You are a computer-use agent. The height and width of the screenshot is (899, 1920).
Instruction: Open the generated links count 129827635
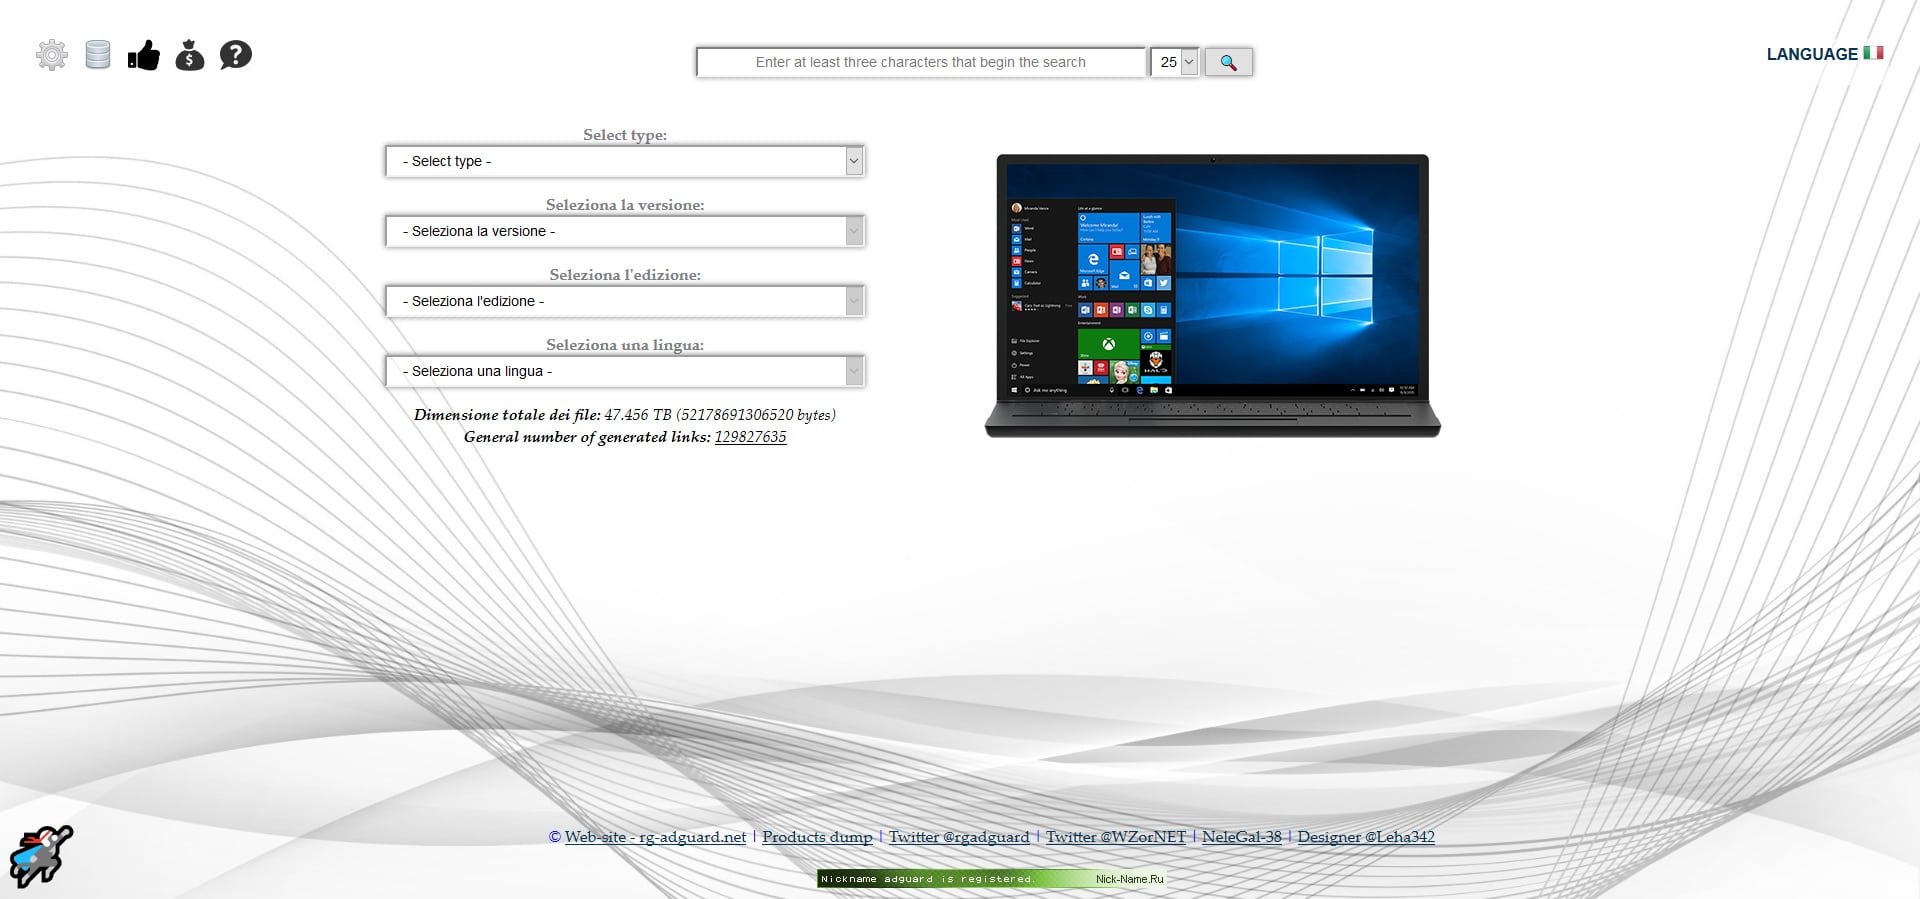pyautogui.click(x=750, y=437)
